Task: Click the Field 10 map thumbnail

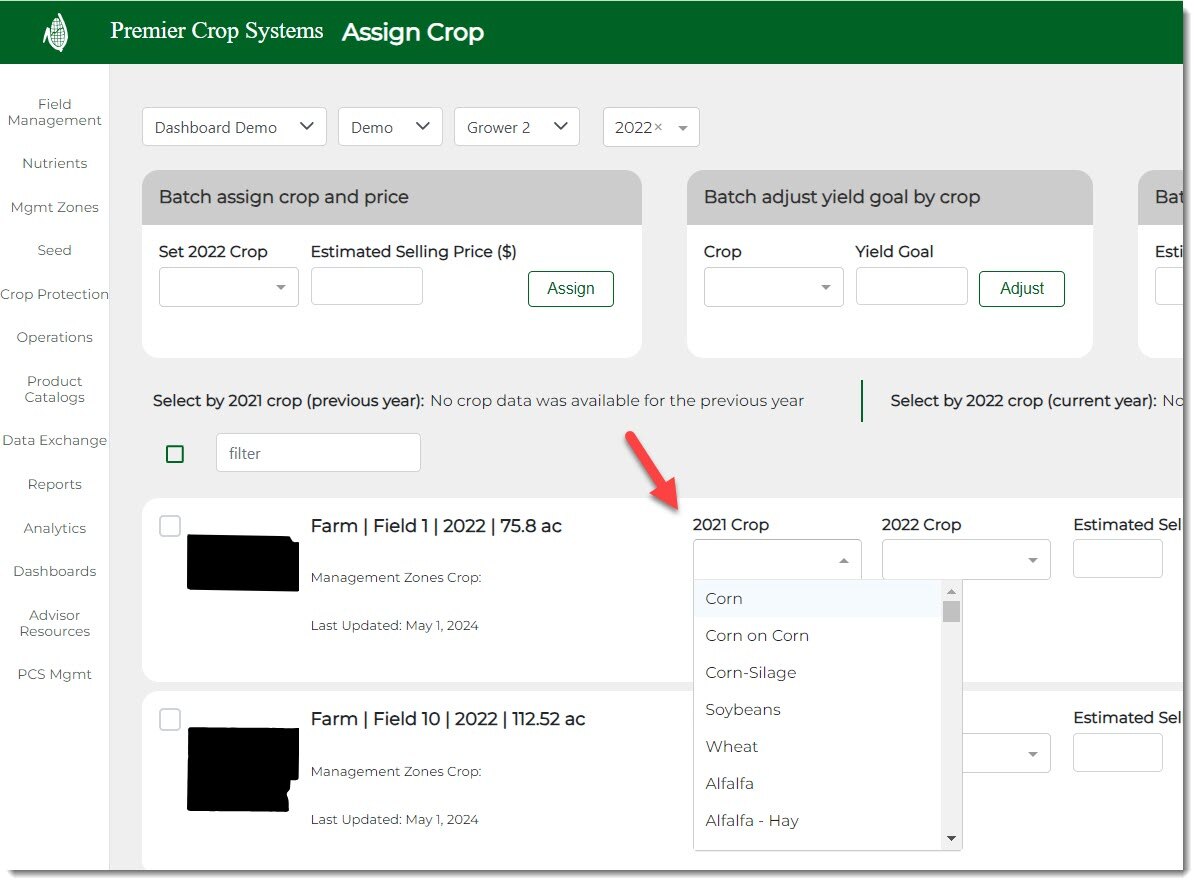Action: pyautogui.click(x=242, y=768)
